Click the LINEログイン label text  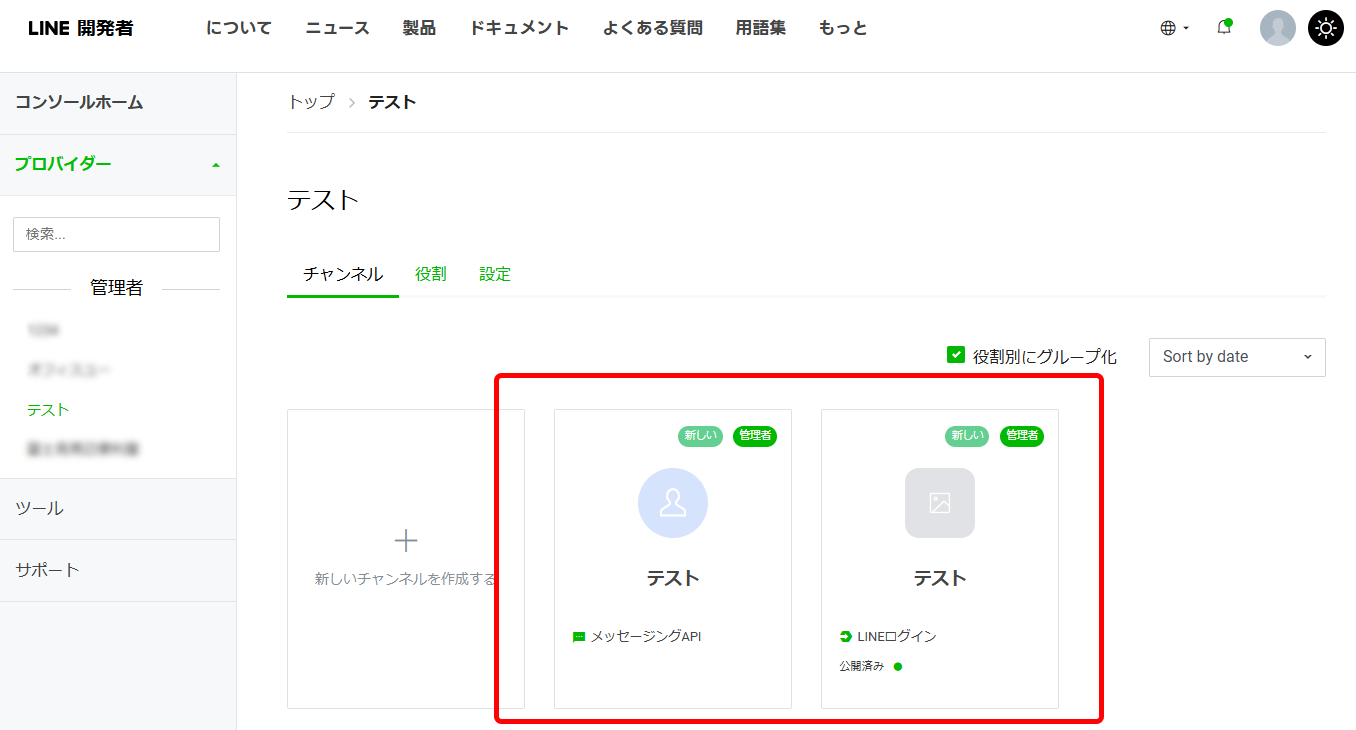(897, 637)
